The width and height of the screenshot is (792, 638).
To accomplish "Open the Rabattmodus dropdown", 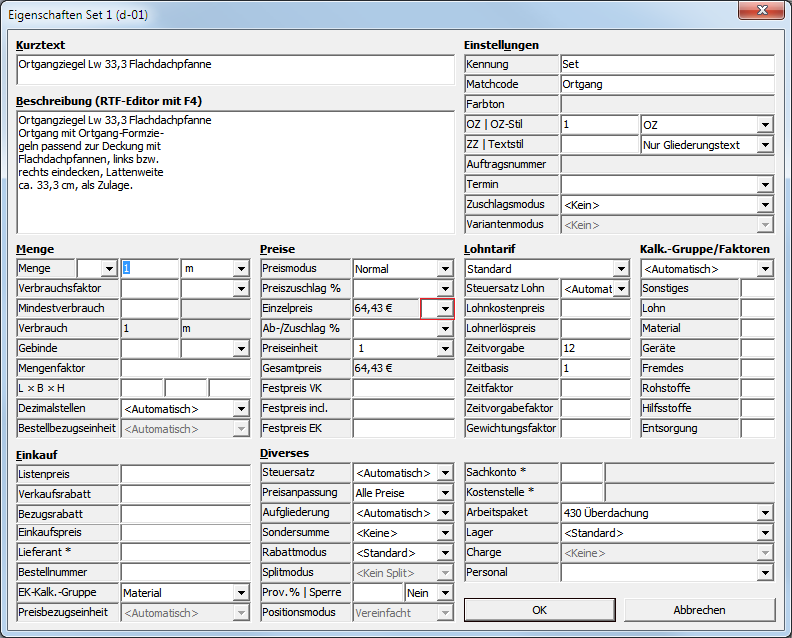I will click(x=444, y=553).
